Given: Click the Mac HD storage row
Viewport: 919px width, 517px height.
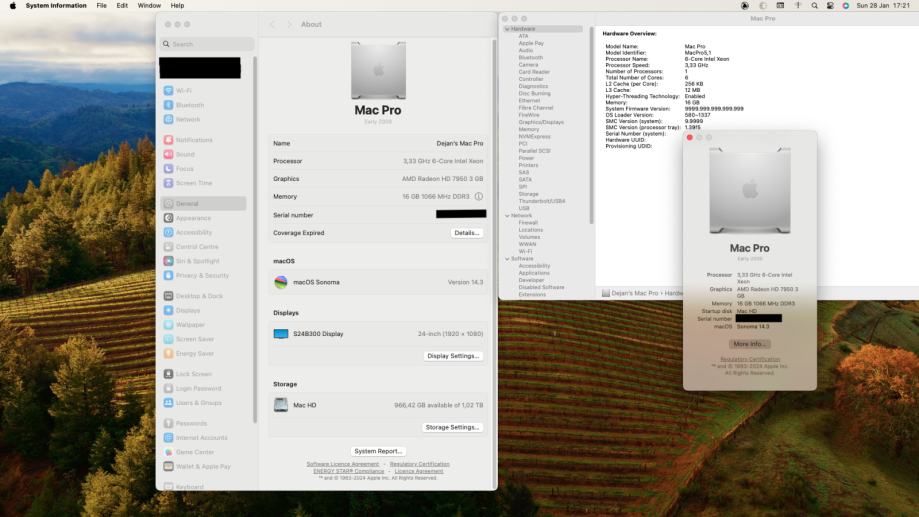Looking at the screenshot, I should (378, 405).
